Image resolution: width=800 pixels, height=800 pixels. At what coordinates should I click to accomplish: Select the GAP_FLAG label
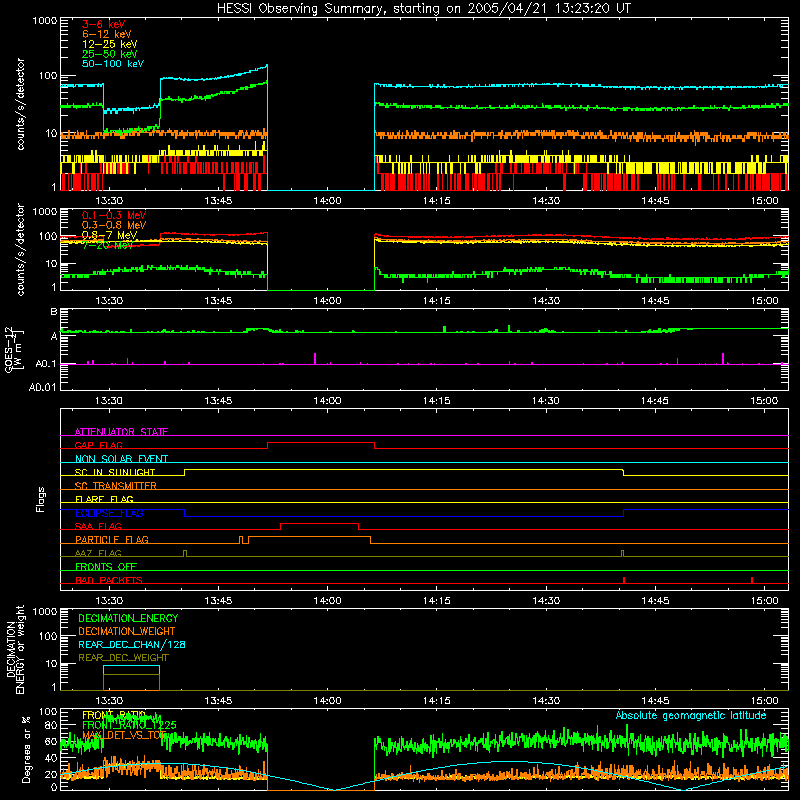[x=98, y=445]
